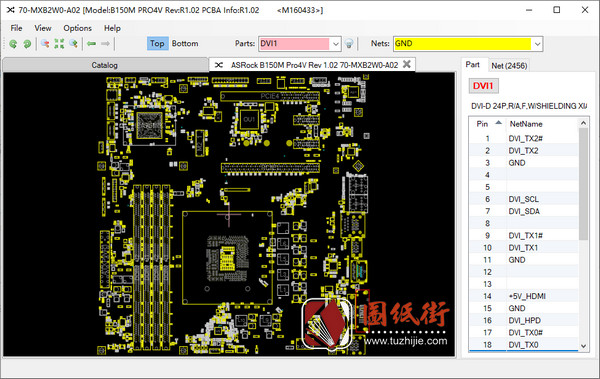Select pin 15 row GND

click(524, 309)
